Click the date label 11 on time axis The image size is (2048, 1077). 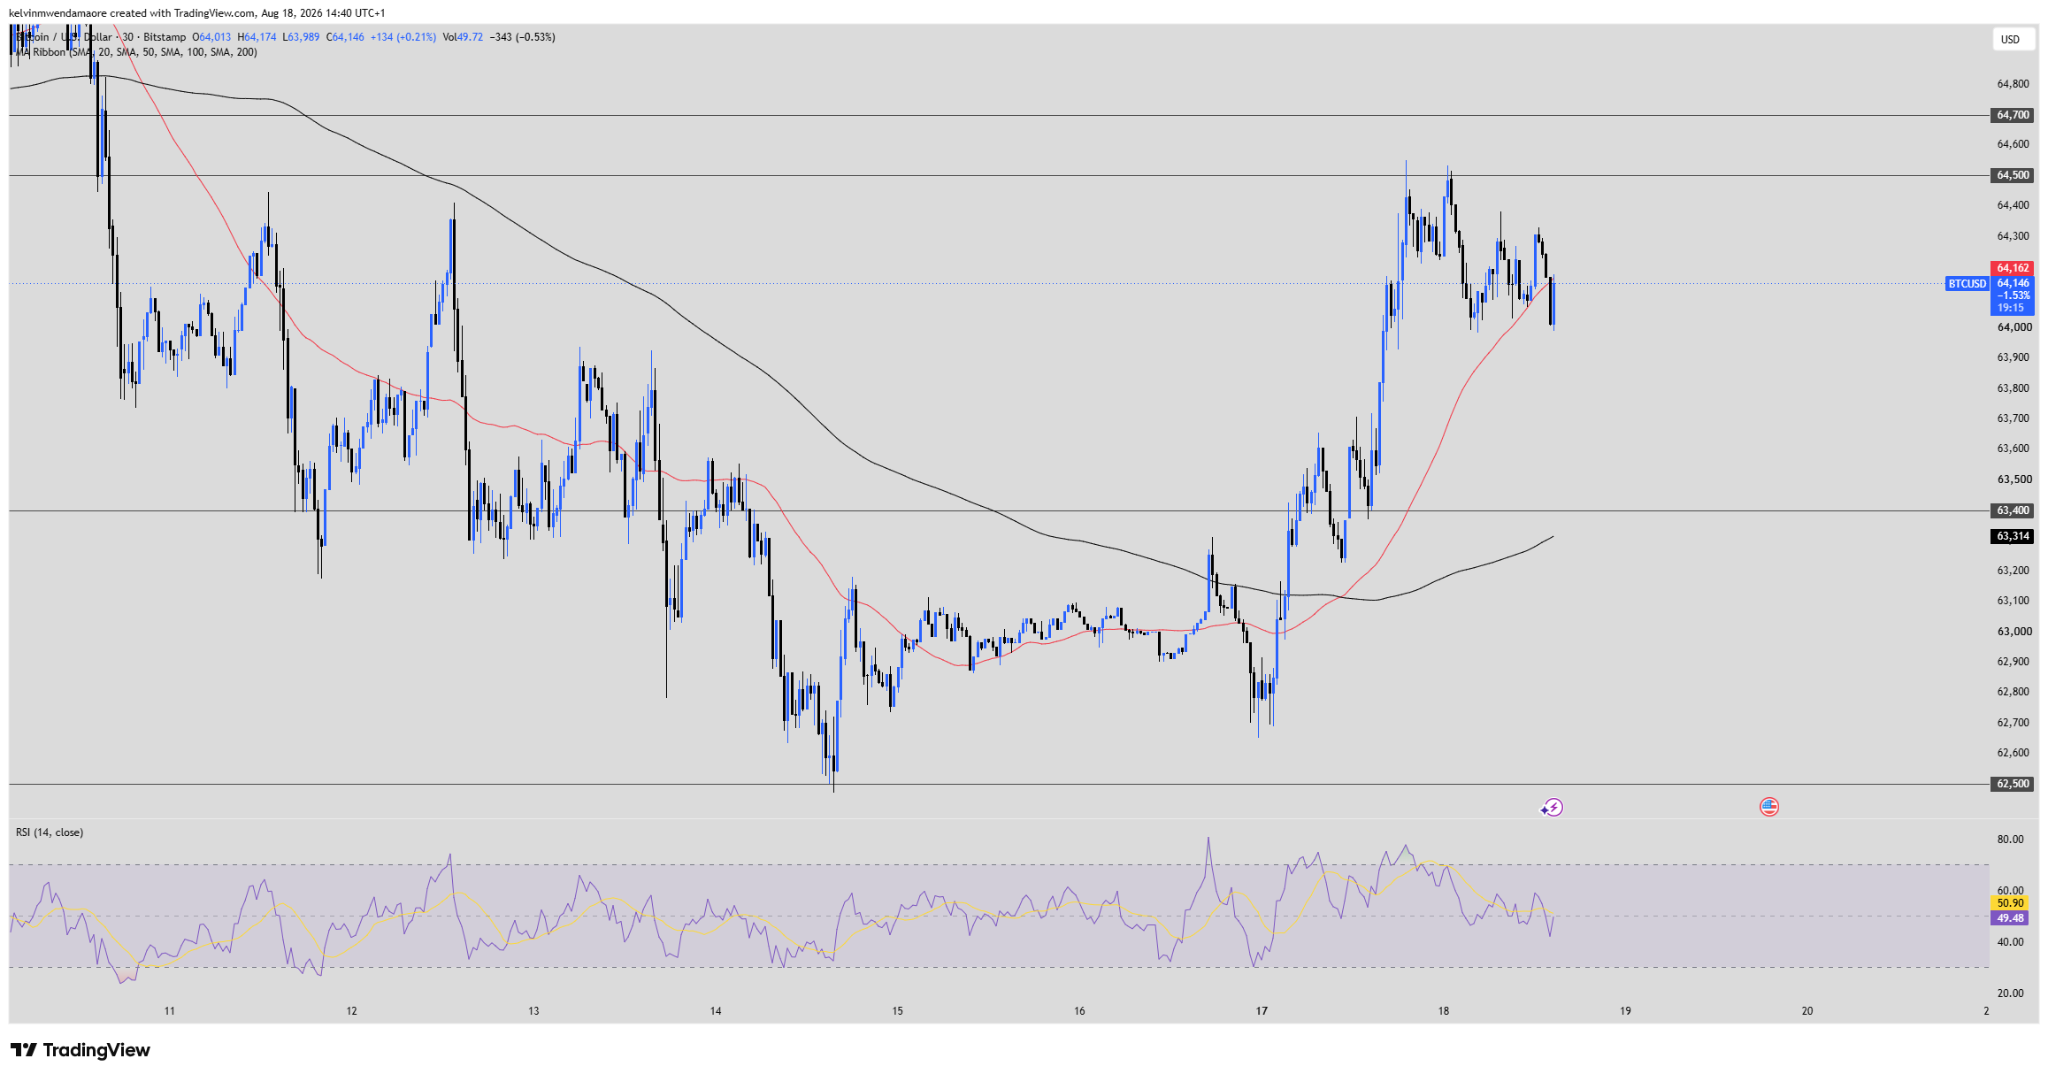pos(170,1011)
